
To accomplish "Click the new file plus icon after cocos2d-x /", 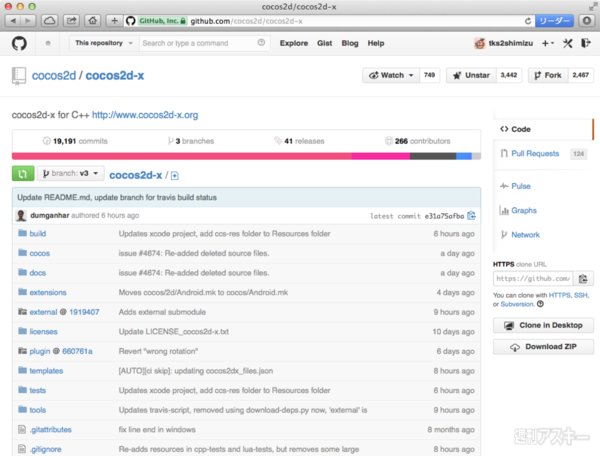I will point(174,176).
